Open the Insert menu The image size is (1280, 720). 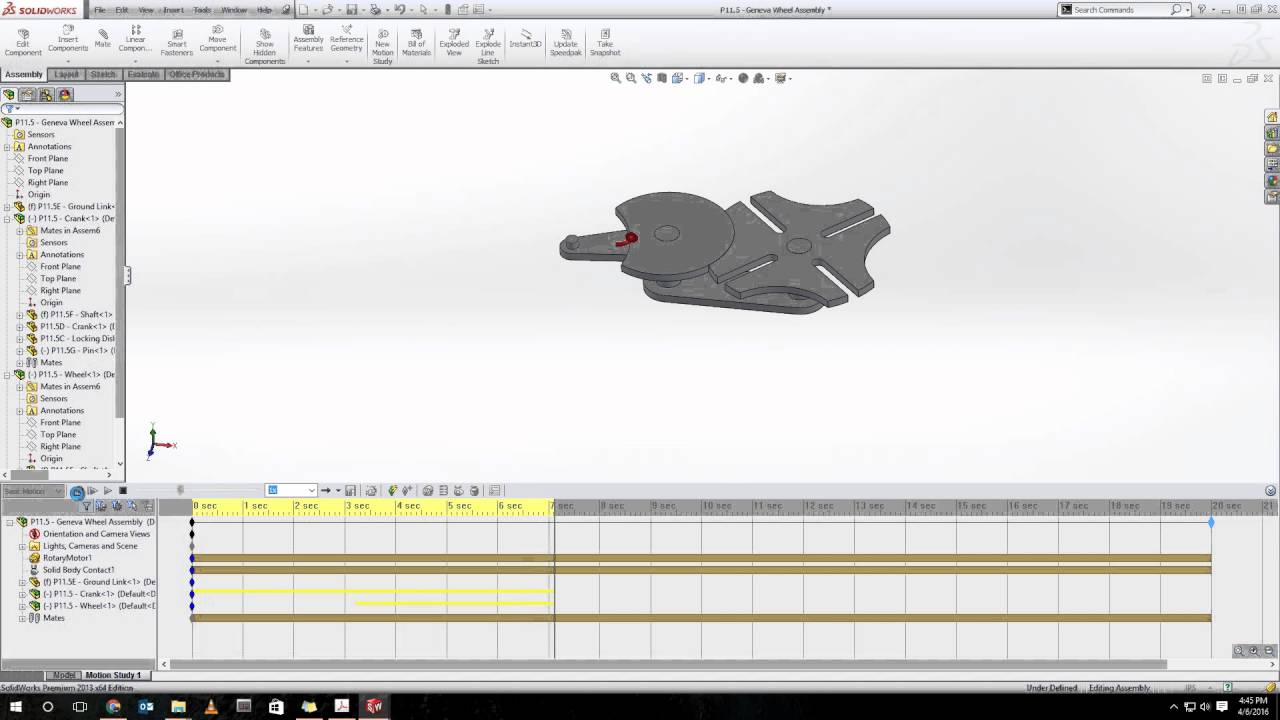point(173,10)
